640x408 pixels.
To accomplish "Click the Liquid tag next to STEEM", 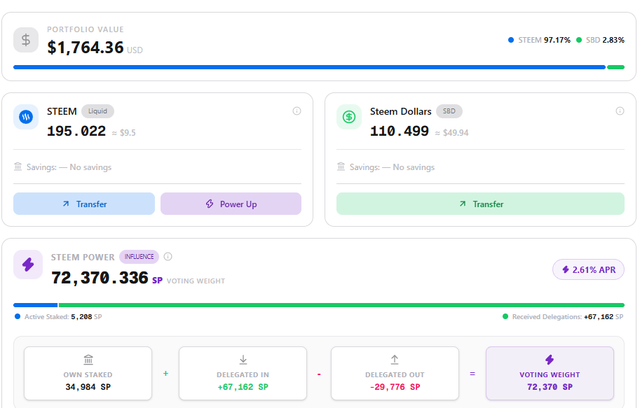I will [98, 111].
